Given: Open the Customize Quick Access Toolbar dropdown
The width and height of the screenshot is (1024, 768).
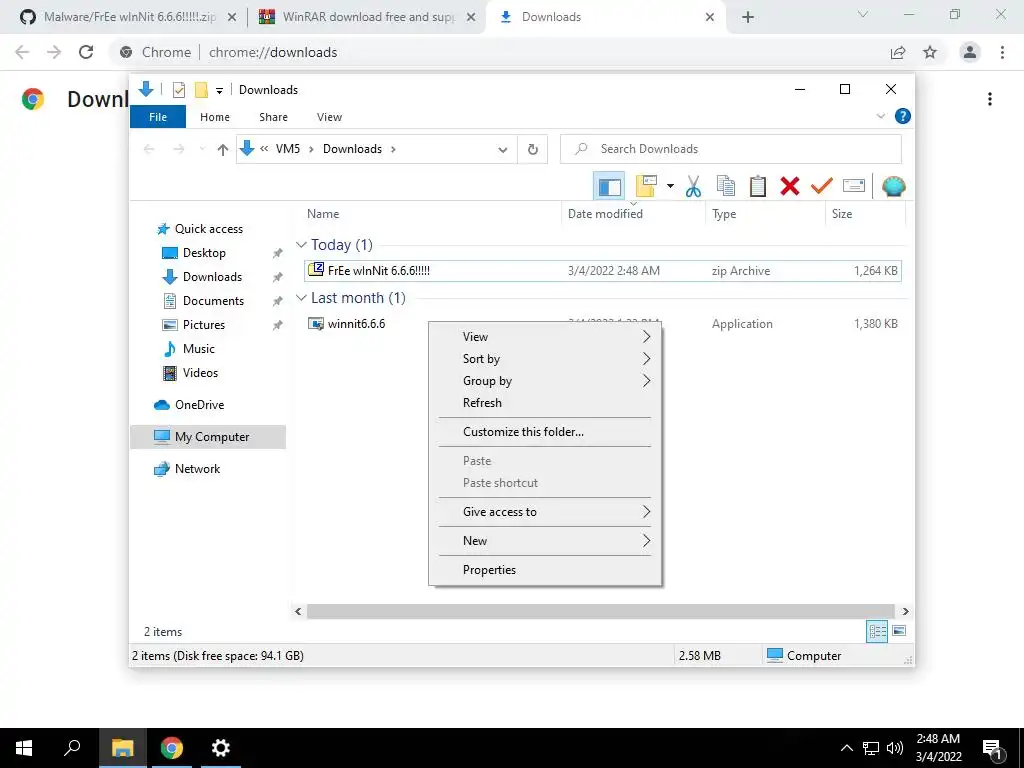Looking at the screenshot, I should [x=219, y=91].
